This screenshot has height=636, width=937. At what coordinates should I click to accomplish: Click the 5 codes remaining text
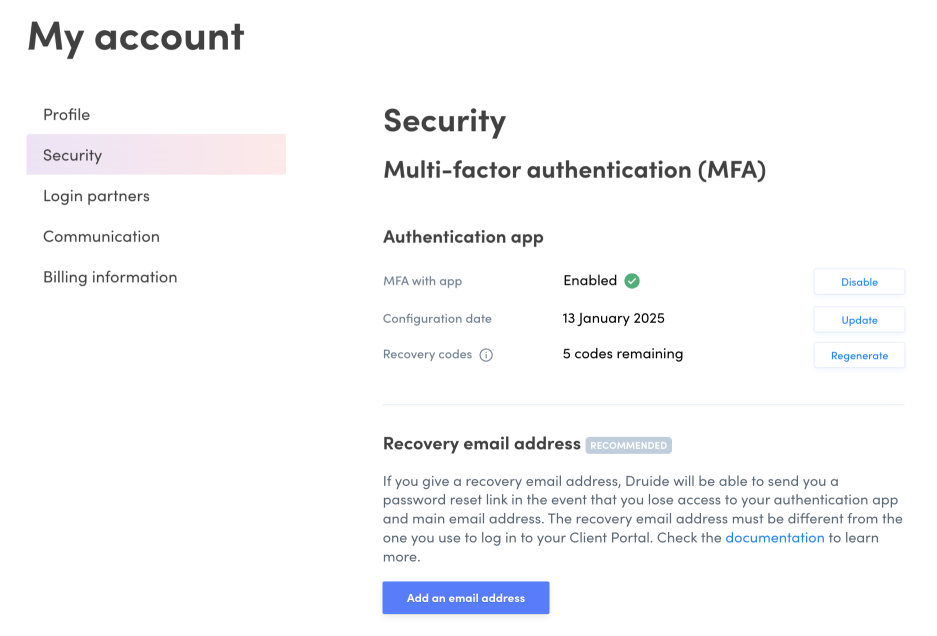click(622, 354)
